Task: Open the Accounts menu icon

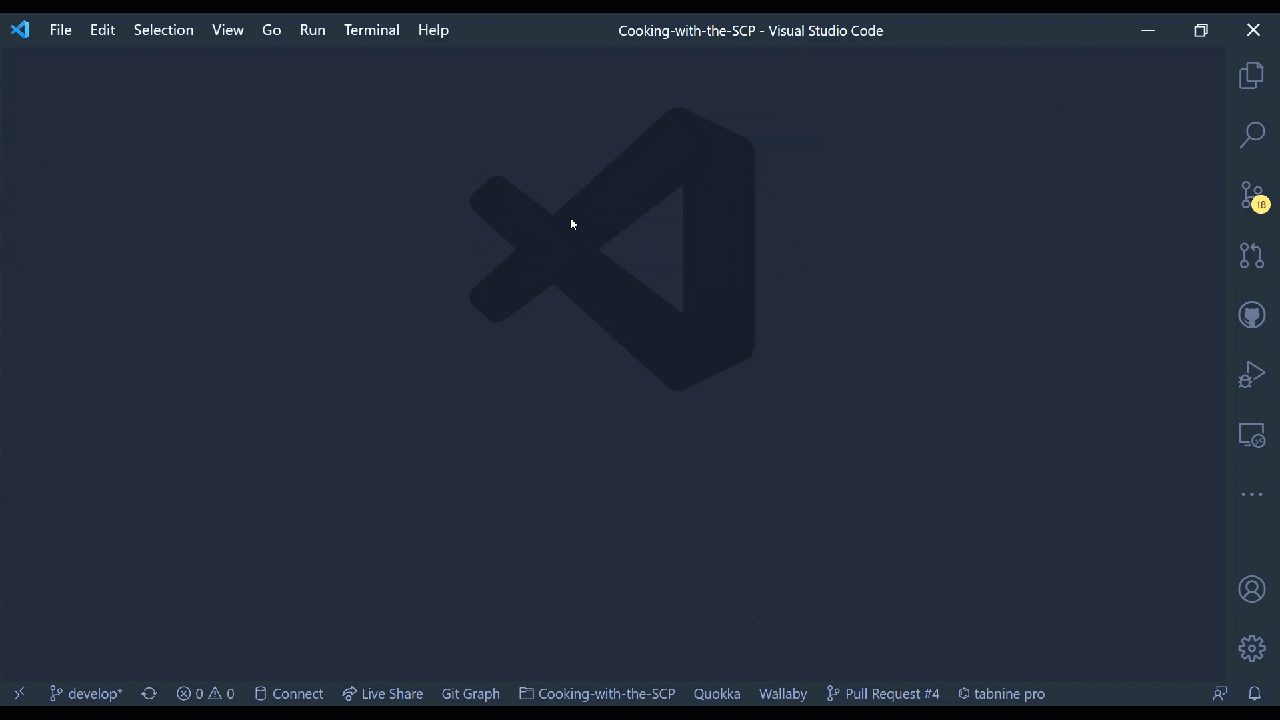Action: (1252, 589)
